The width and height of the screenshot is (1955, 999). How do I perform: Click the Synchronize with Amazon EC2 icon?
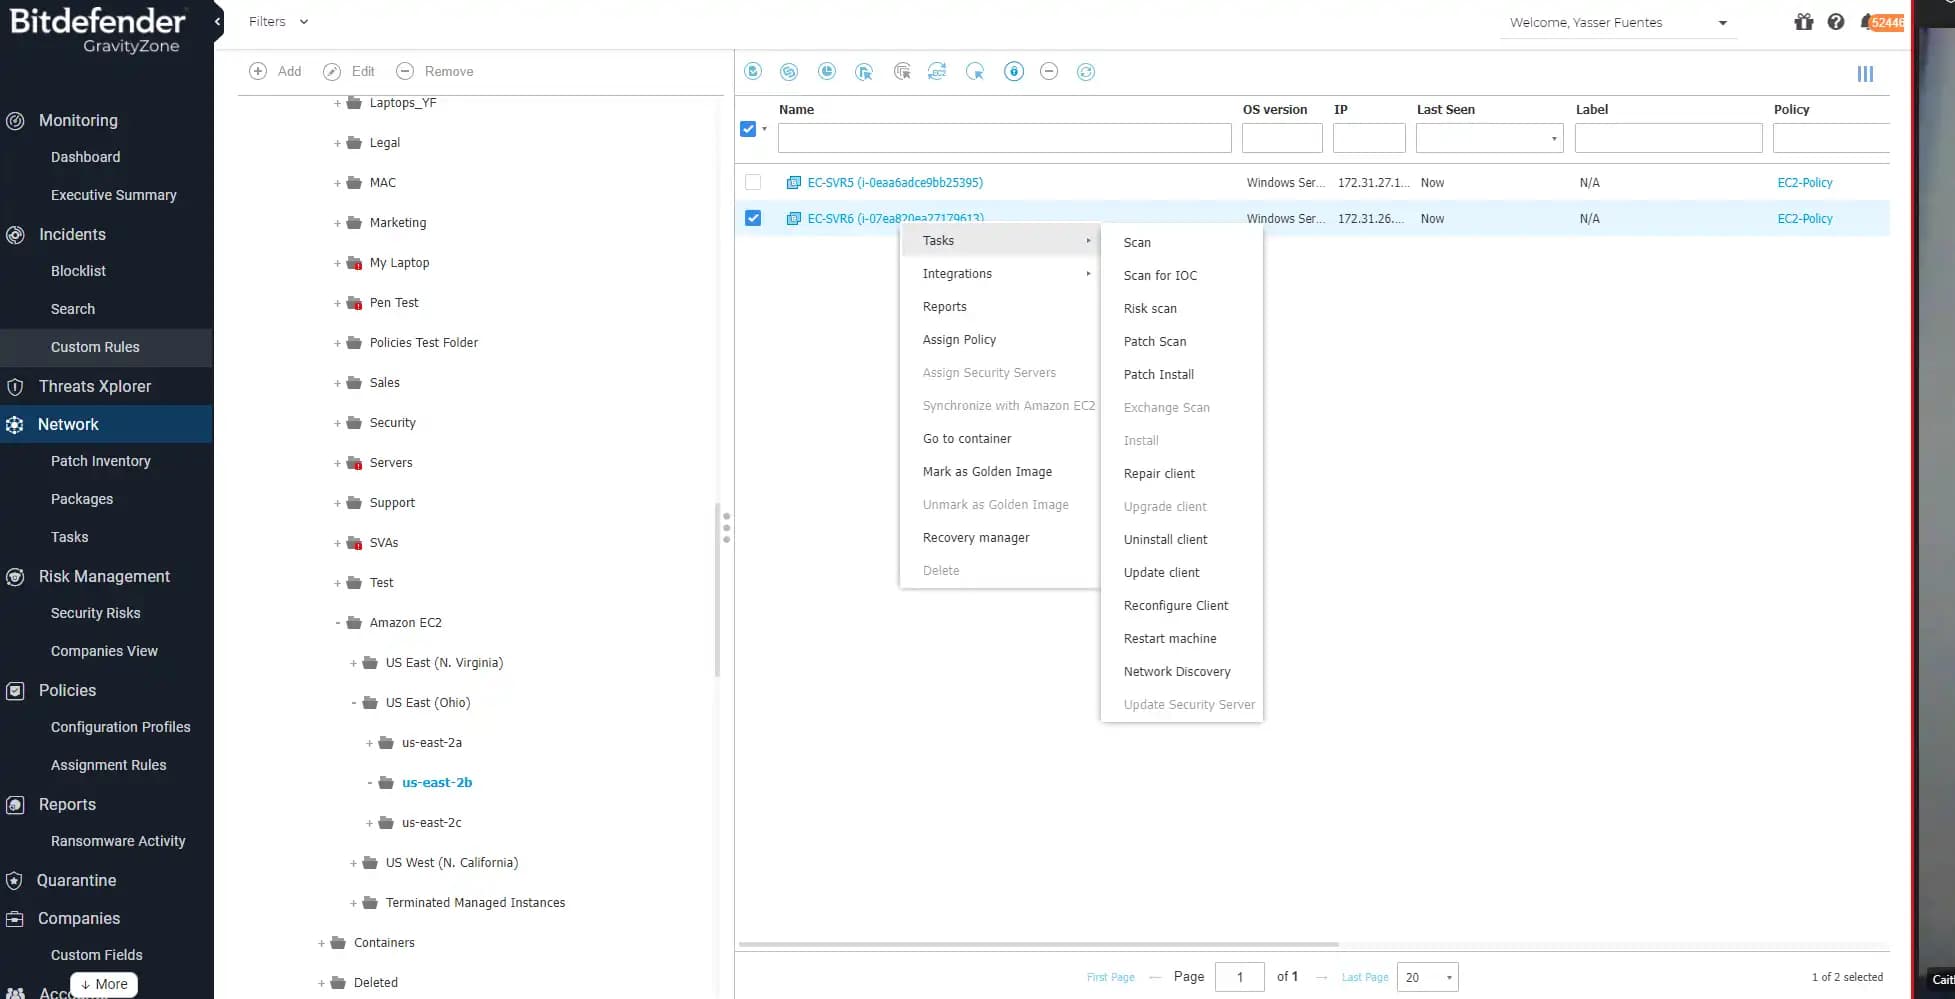click(937, 71)
